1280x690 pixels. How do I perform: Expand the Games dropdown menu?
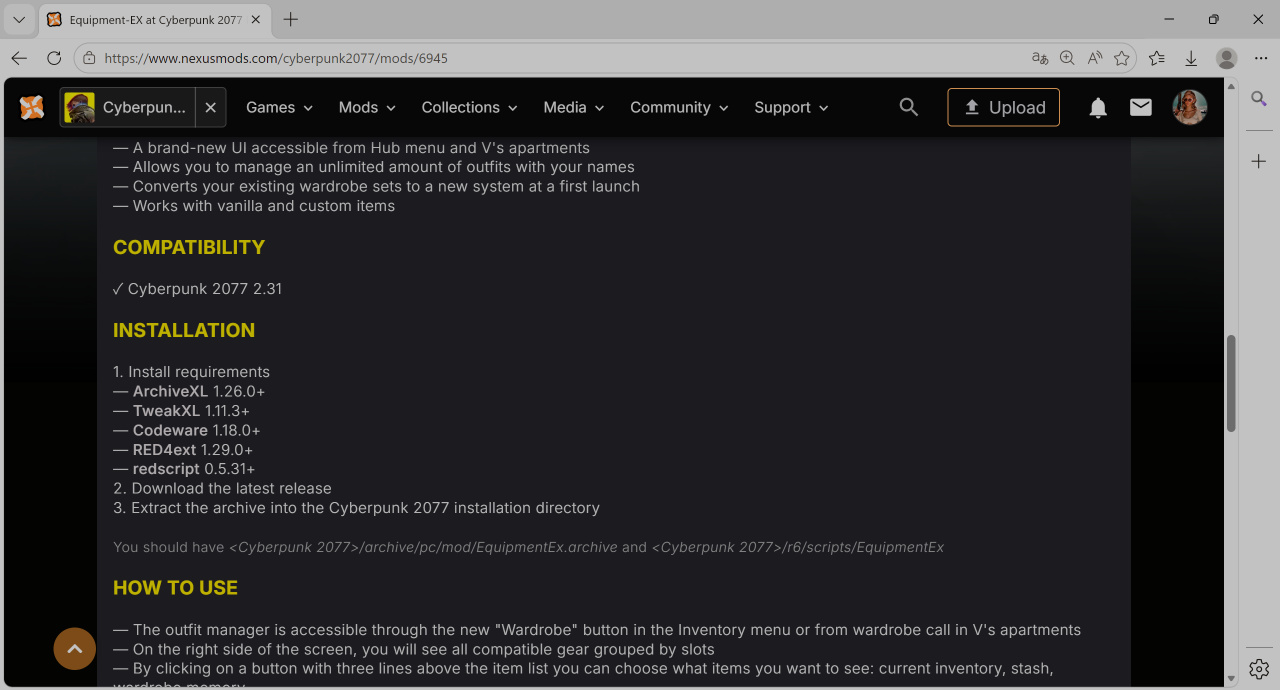[280, 107]
